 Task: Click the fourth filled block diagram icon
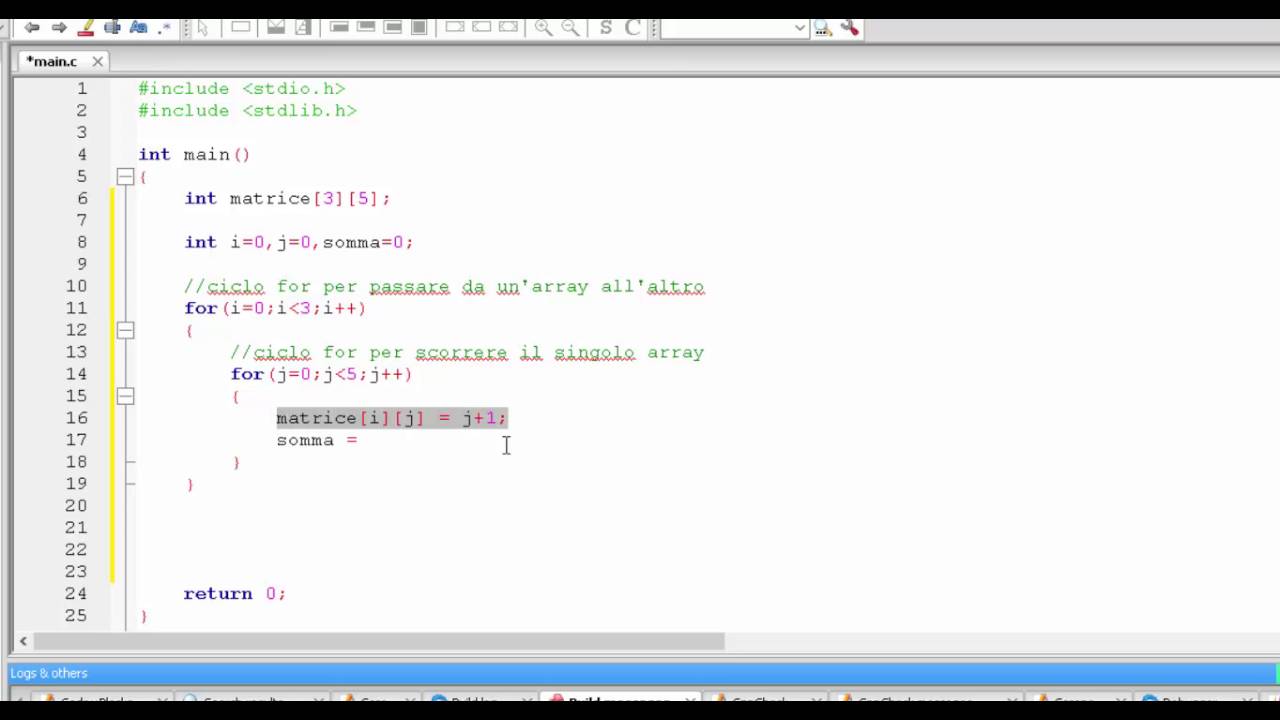(x=419, y=28)
